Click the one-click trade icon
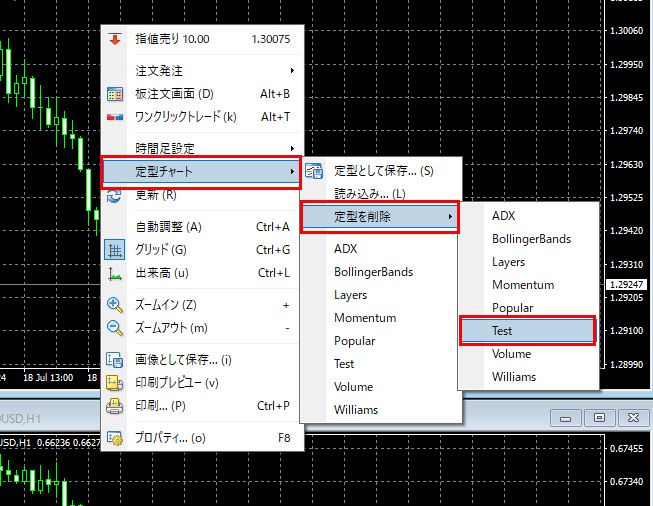Image resolution: width=653 pixels, height=506 pixels. [x=115, y=117]
